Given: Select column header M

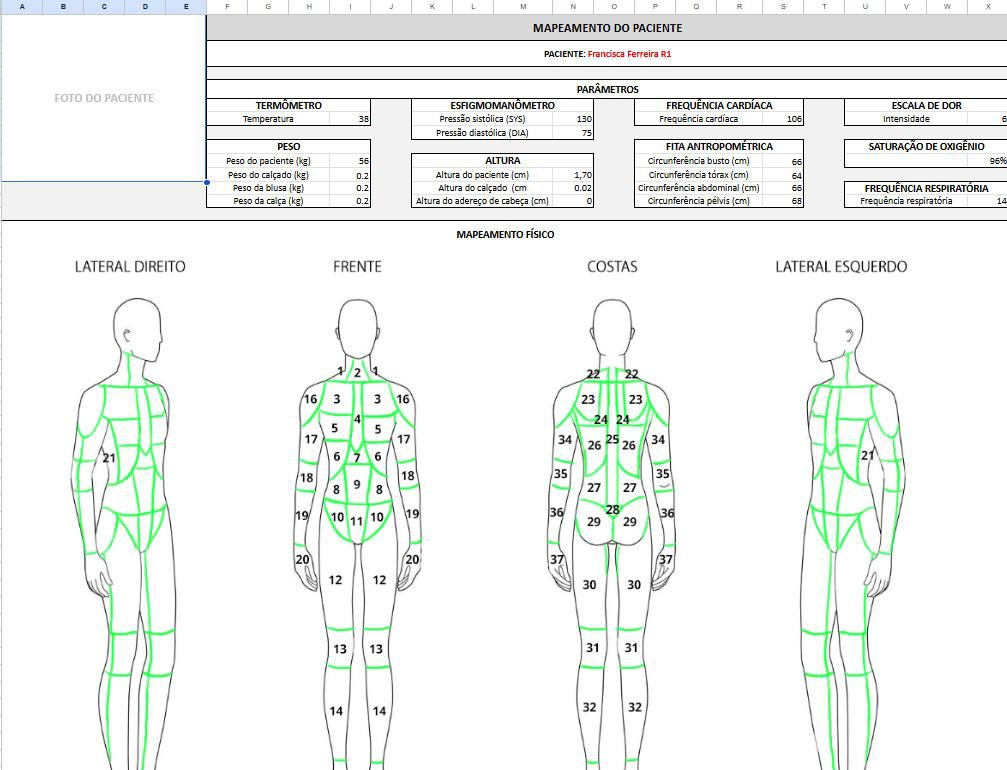Looking at the screenshot, I should (523, 6).
